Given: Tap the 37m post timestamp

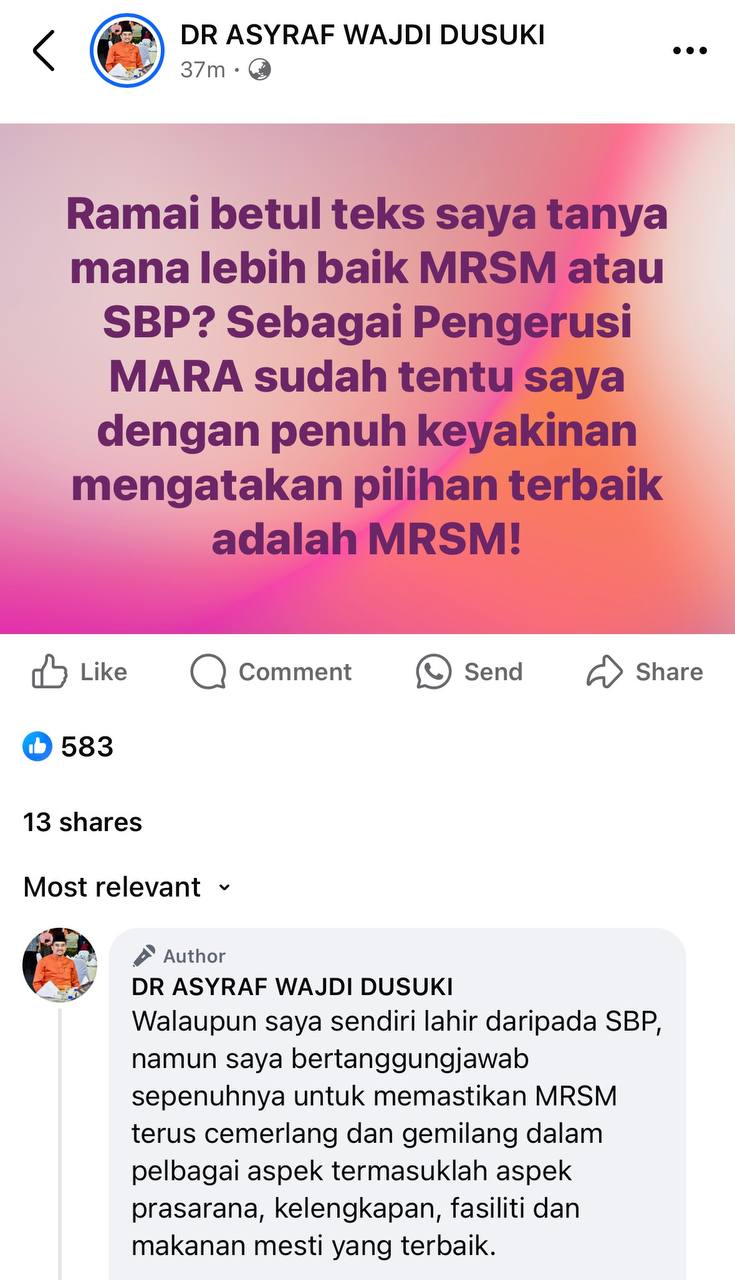Looking at the screenshot, I should pos(203,70).
